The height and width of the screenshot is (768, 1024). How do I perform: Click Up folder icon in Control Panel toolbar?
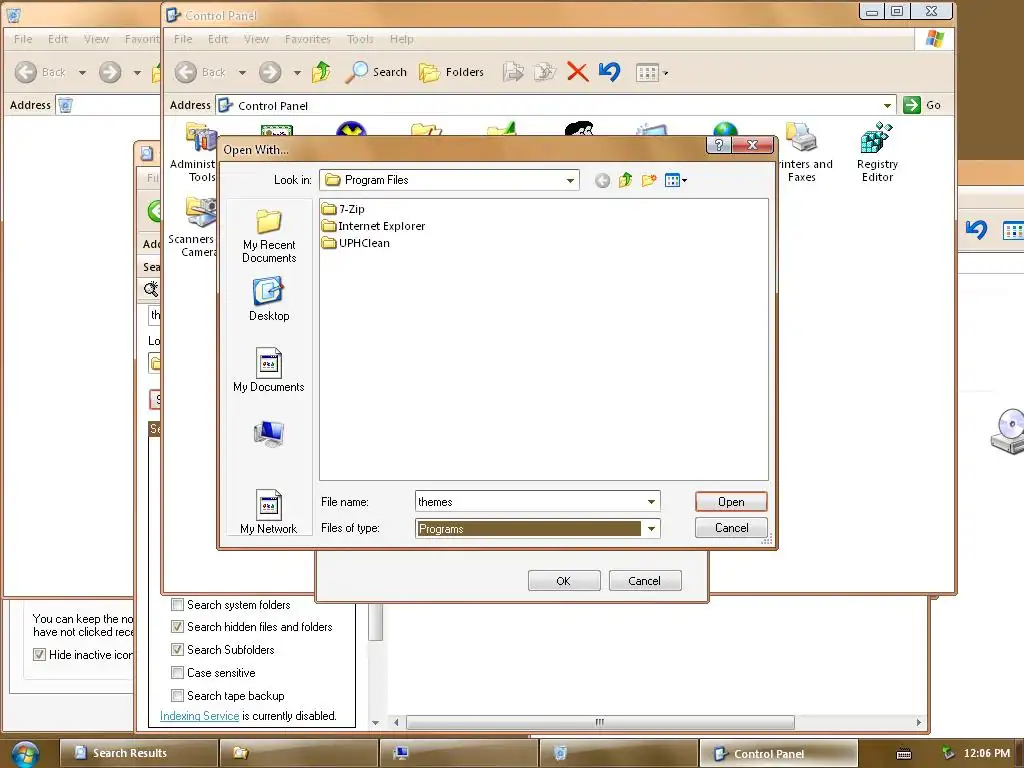[321, 72]
